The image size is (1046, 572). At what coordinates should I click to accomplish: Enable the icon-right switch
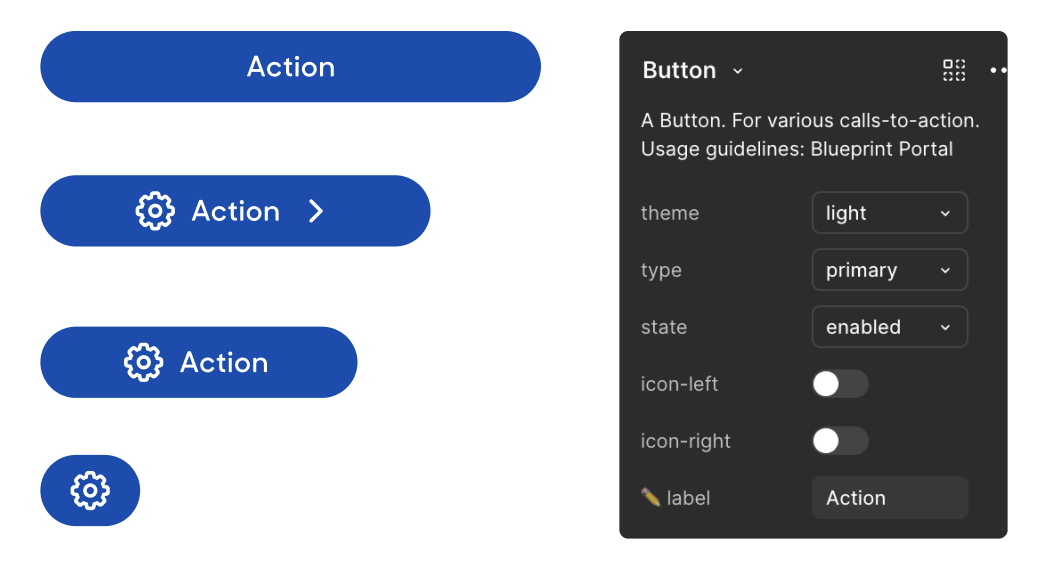839,441
